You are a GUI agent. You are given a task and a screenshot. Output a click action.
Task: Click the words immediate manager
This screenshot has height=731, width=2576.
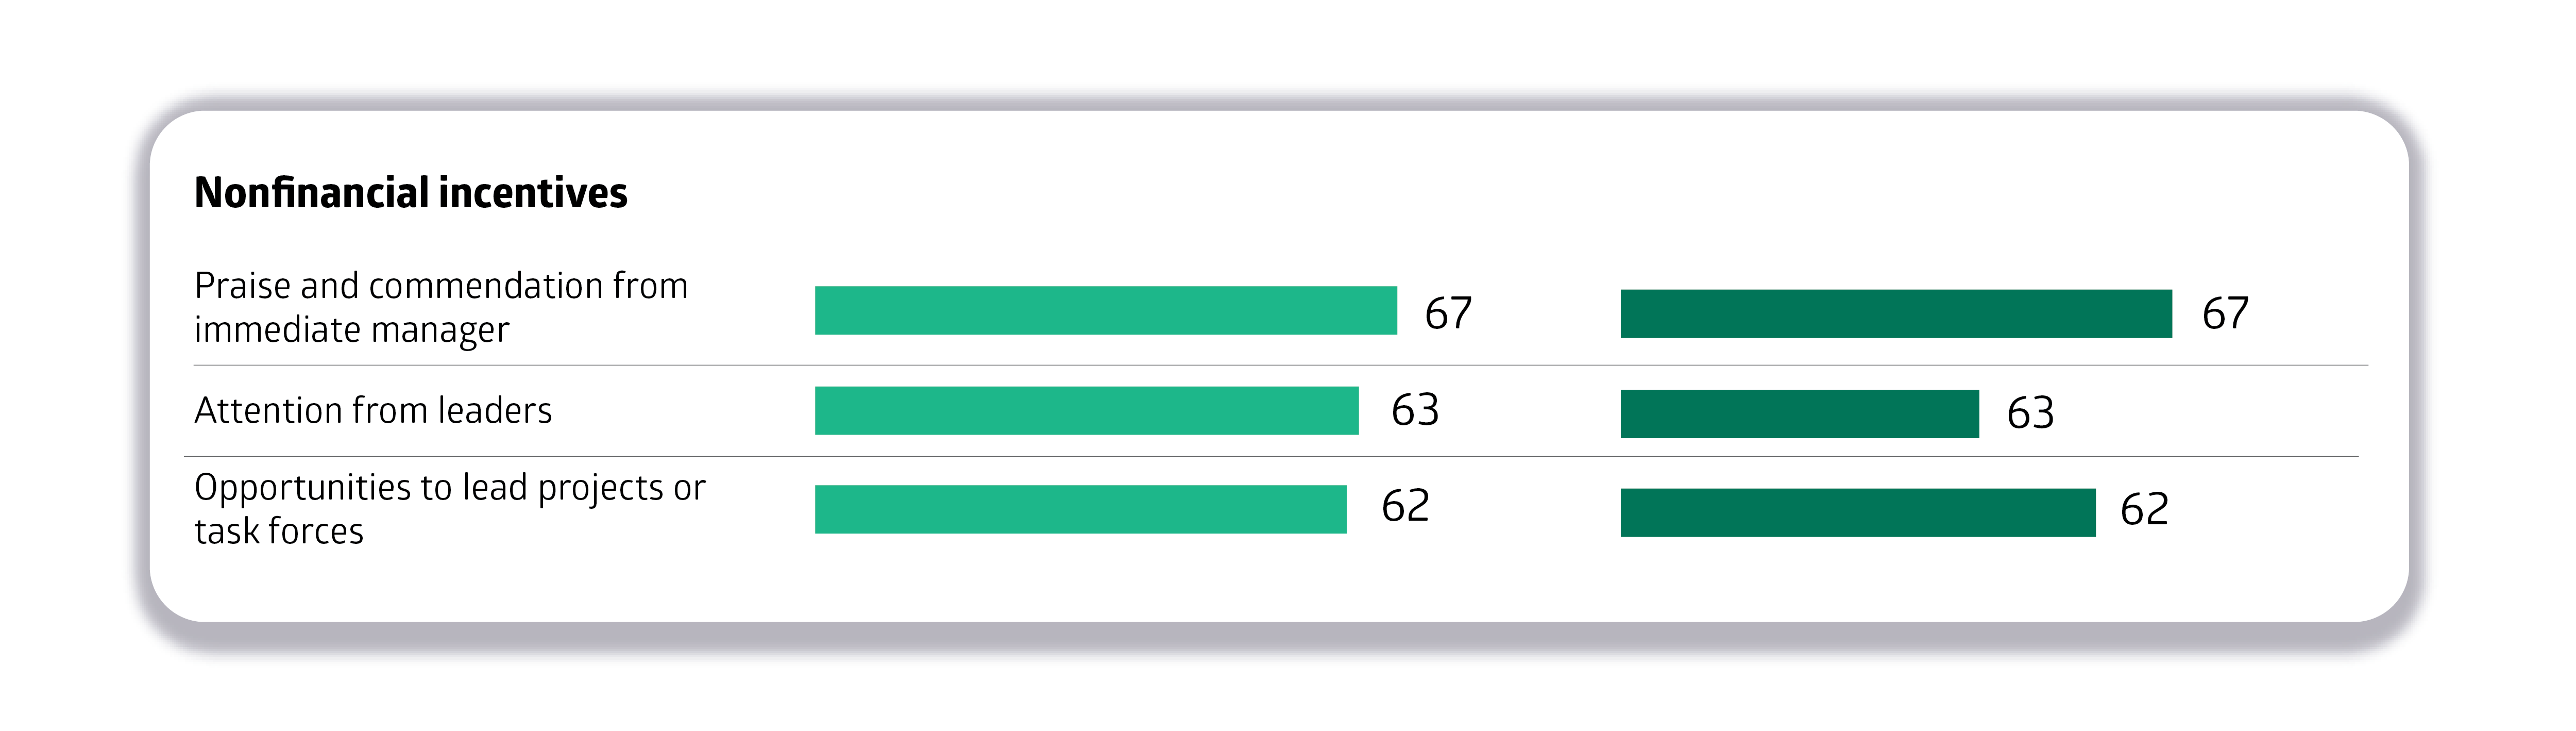(352, 330)
